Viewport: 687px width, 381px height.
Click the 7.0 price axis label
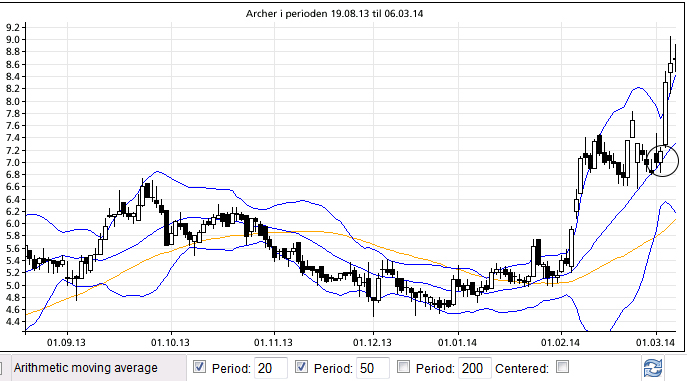[13, 163]
